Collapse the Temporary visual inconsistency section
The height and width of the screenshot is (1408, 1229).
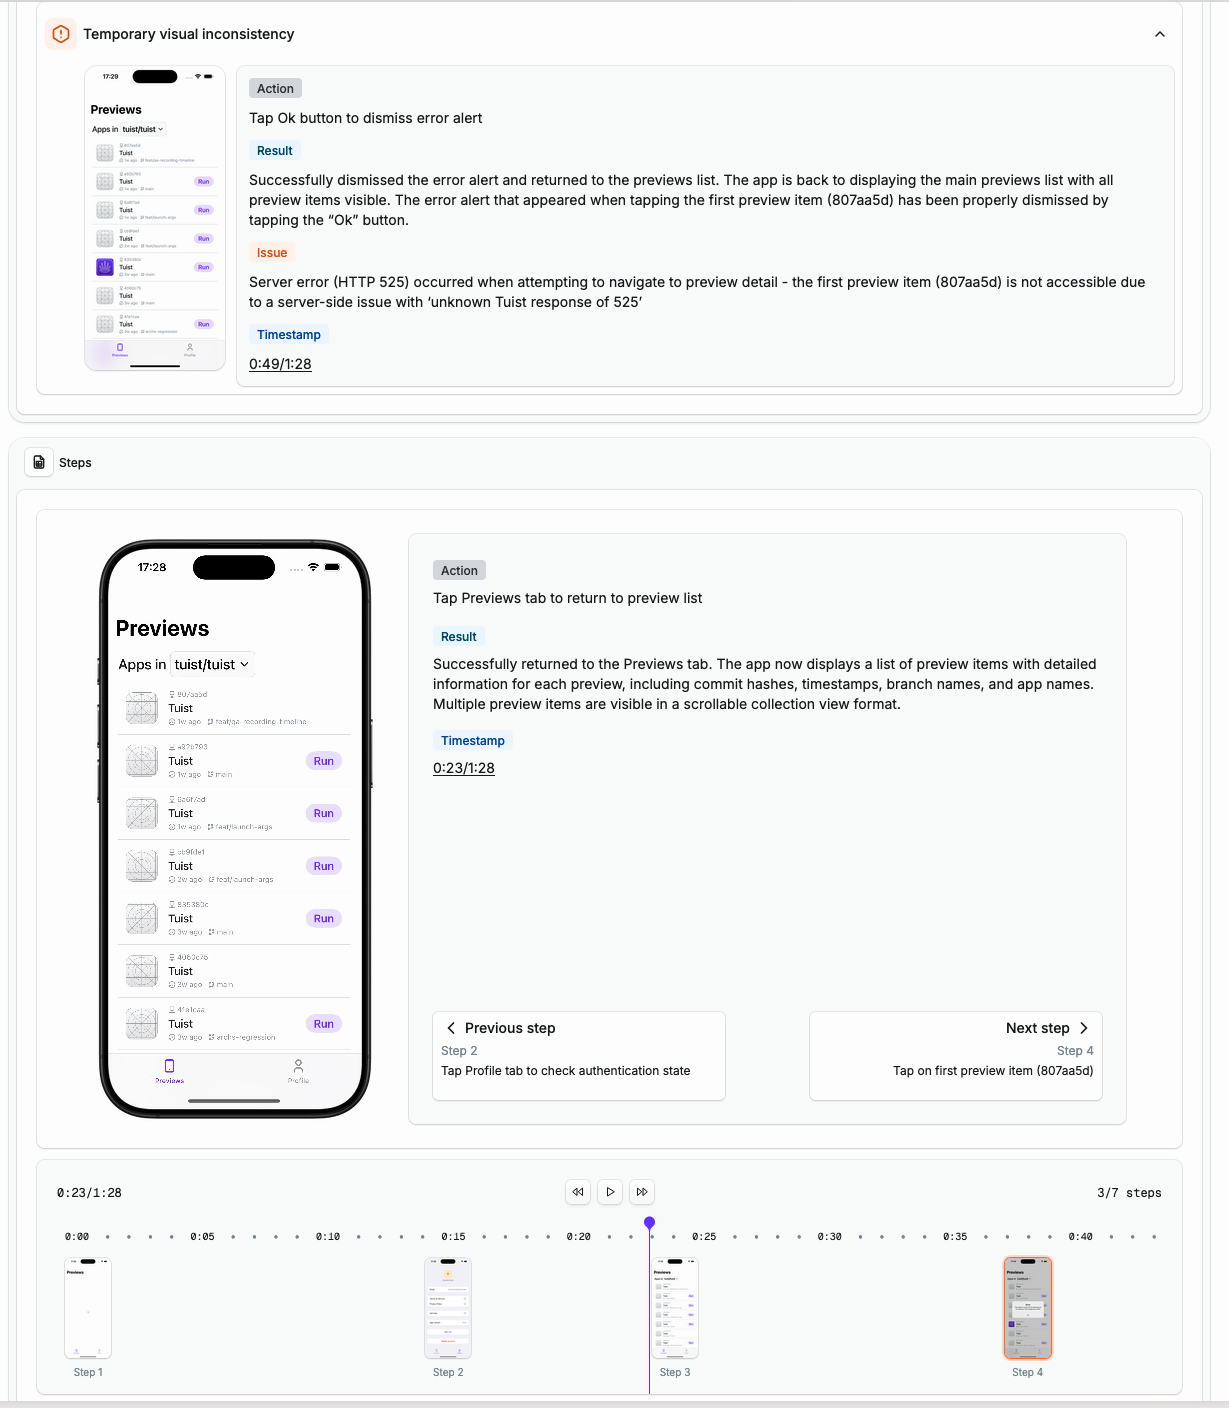click(x=1159, y=34)
